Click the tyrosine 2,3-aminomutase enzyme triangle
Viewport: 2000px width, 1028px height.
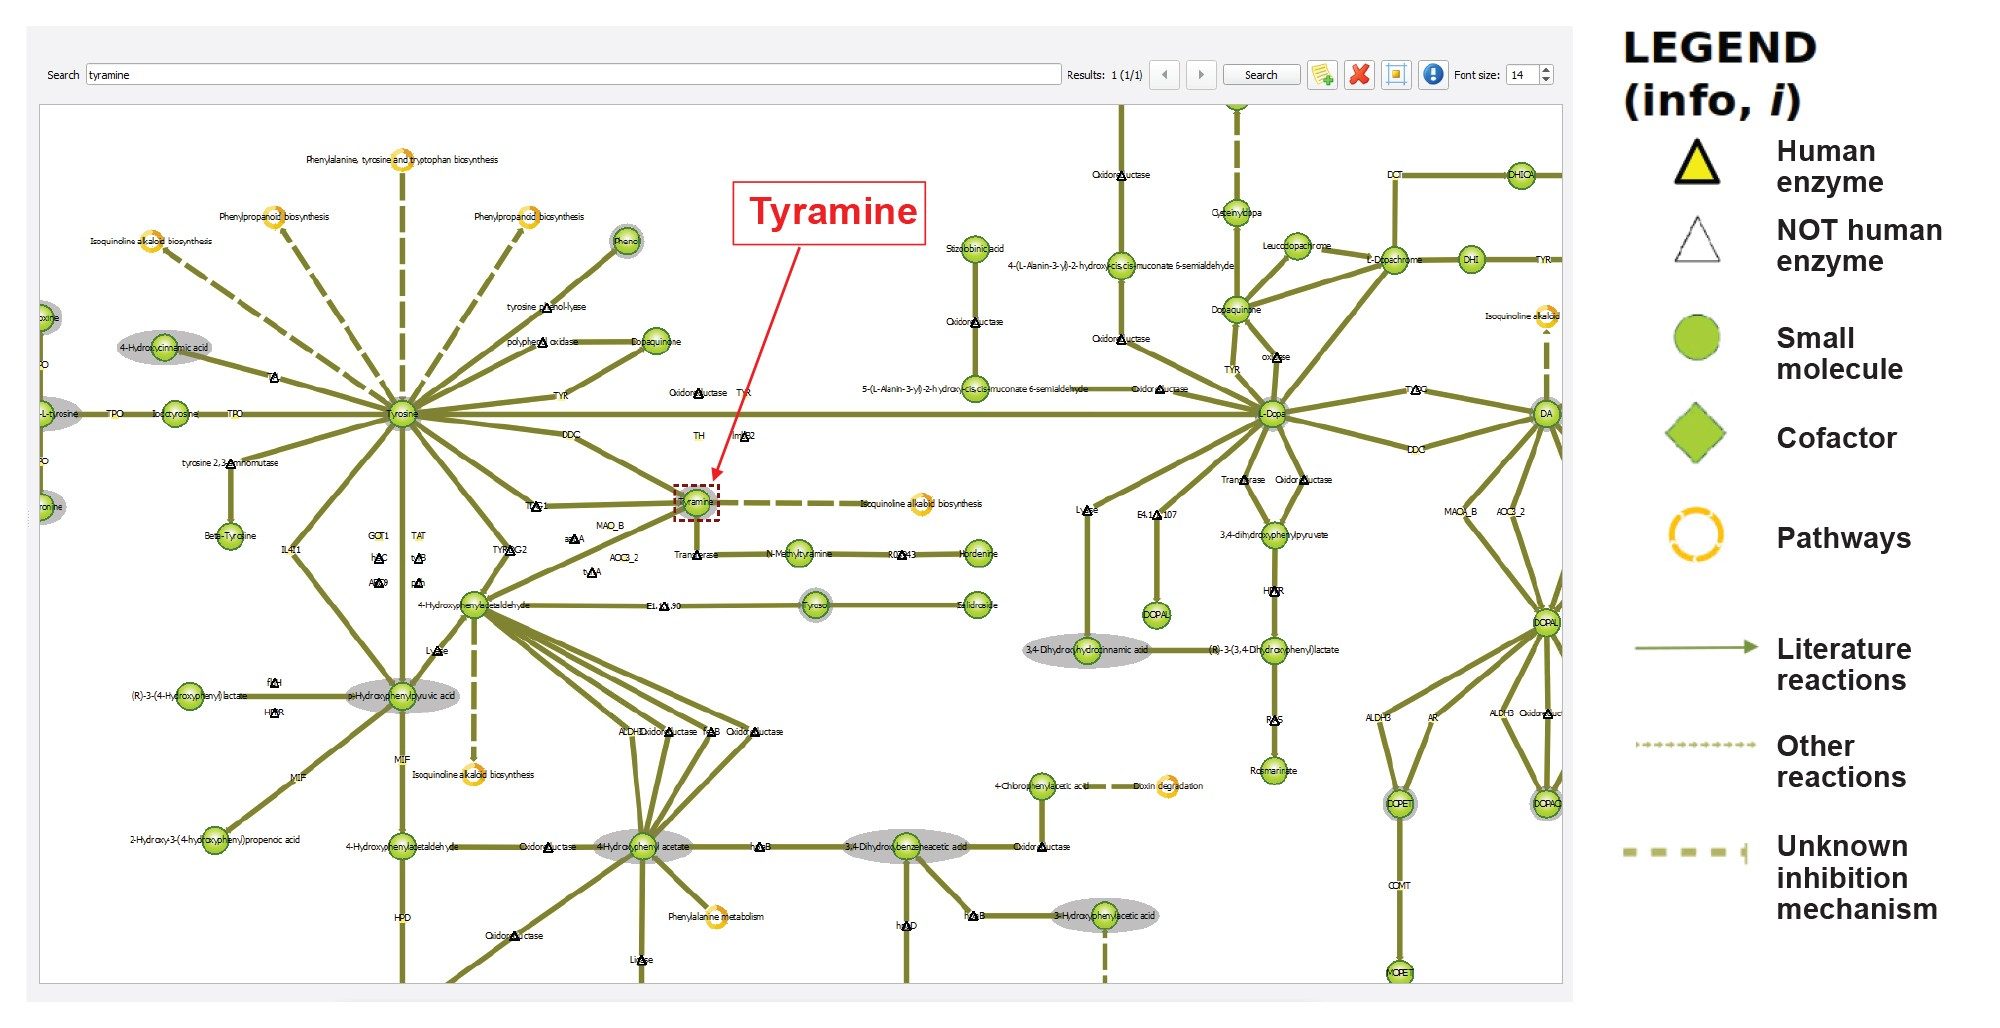231,464
